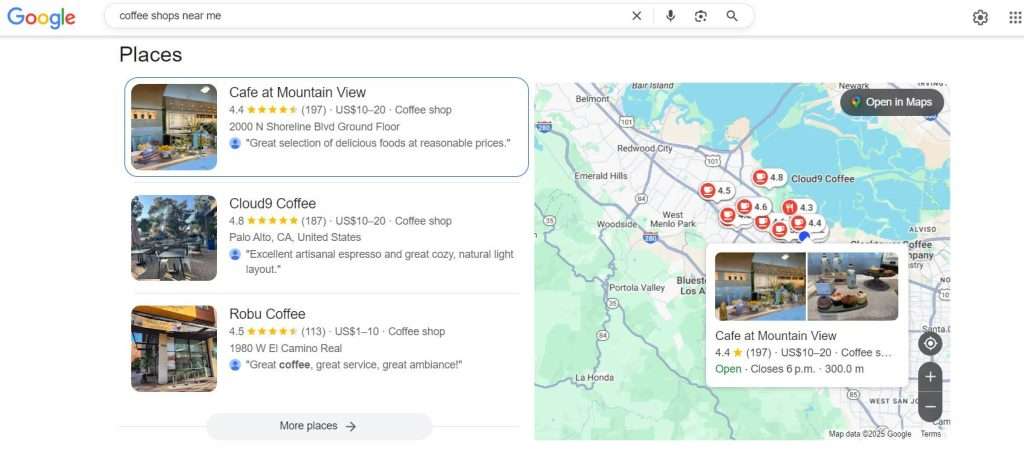The image size is (1024, 465).
Task: Submit search with the magnifier icon
Action: [x=732, y=16]
